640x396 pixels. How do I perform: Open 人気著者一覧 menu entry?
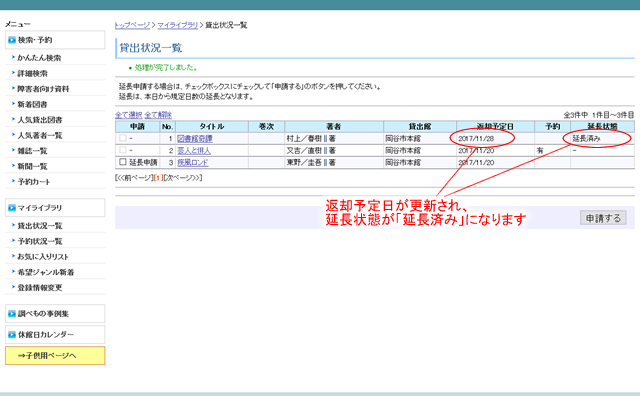40,135
